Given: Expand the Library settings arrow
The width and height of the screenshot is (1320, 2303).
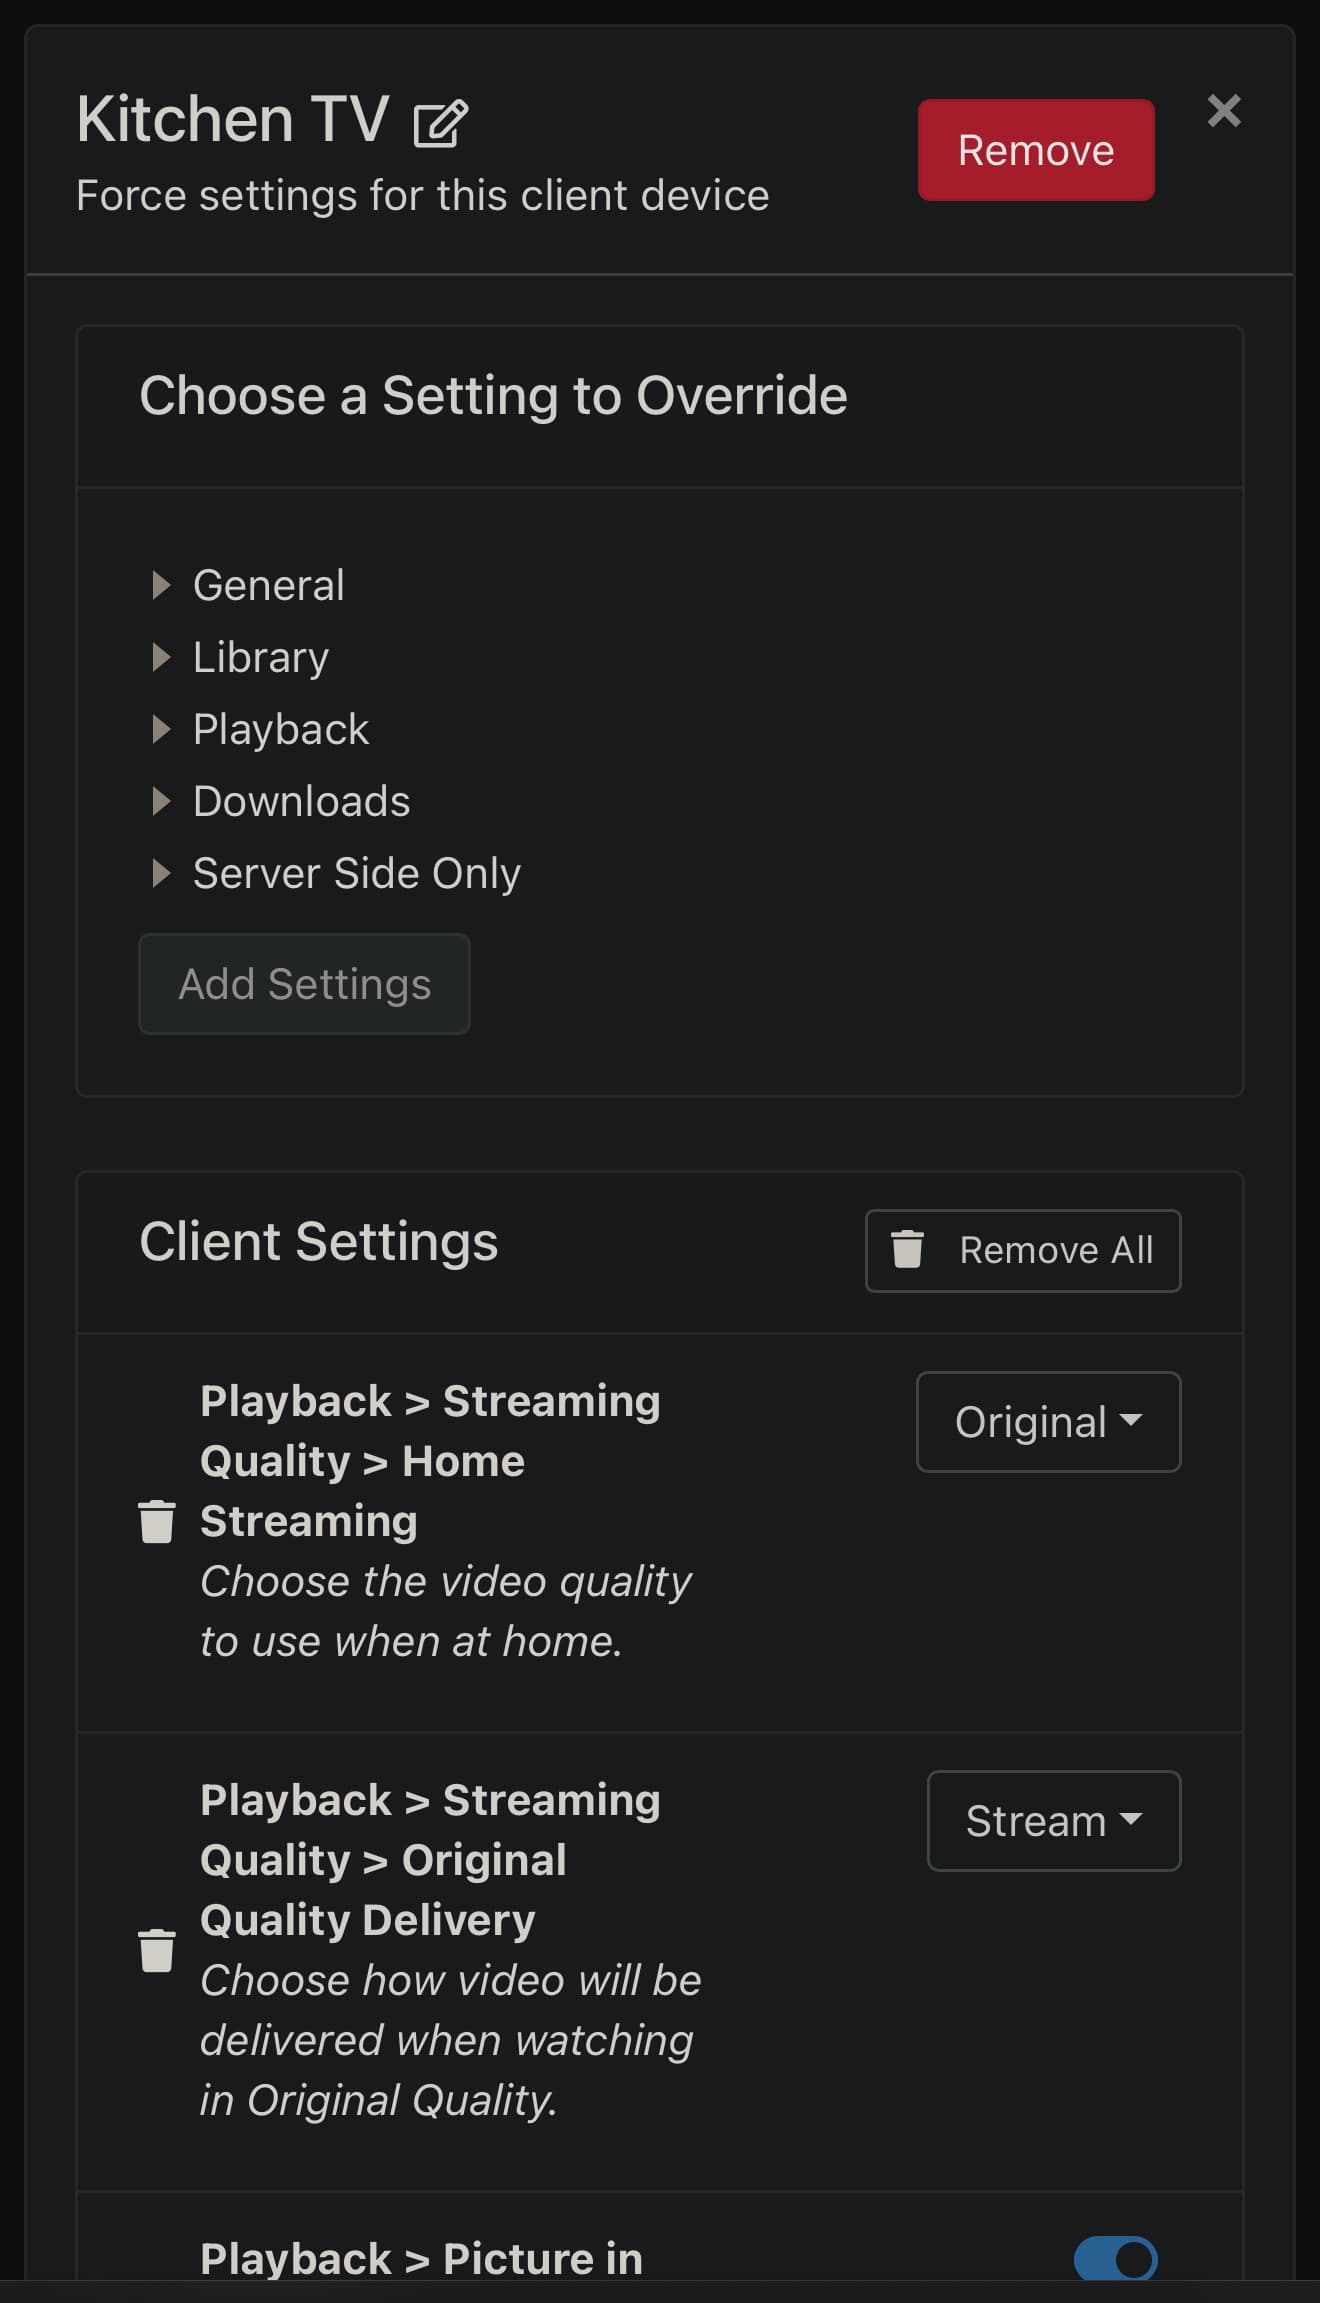Looking at the screenshot, I should [x=160, y=657].
